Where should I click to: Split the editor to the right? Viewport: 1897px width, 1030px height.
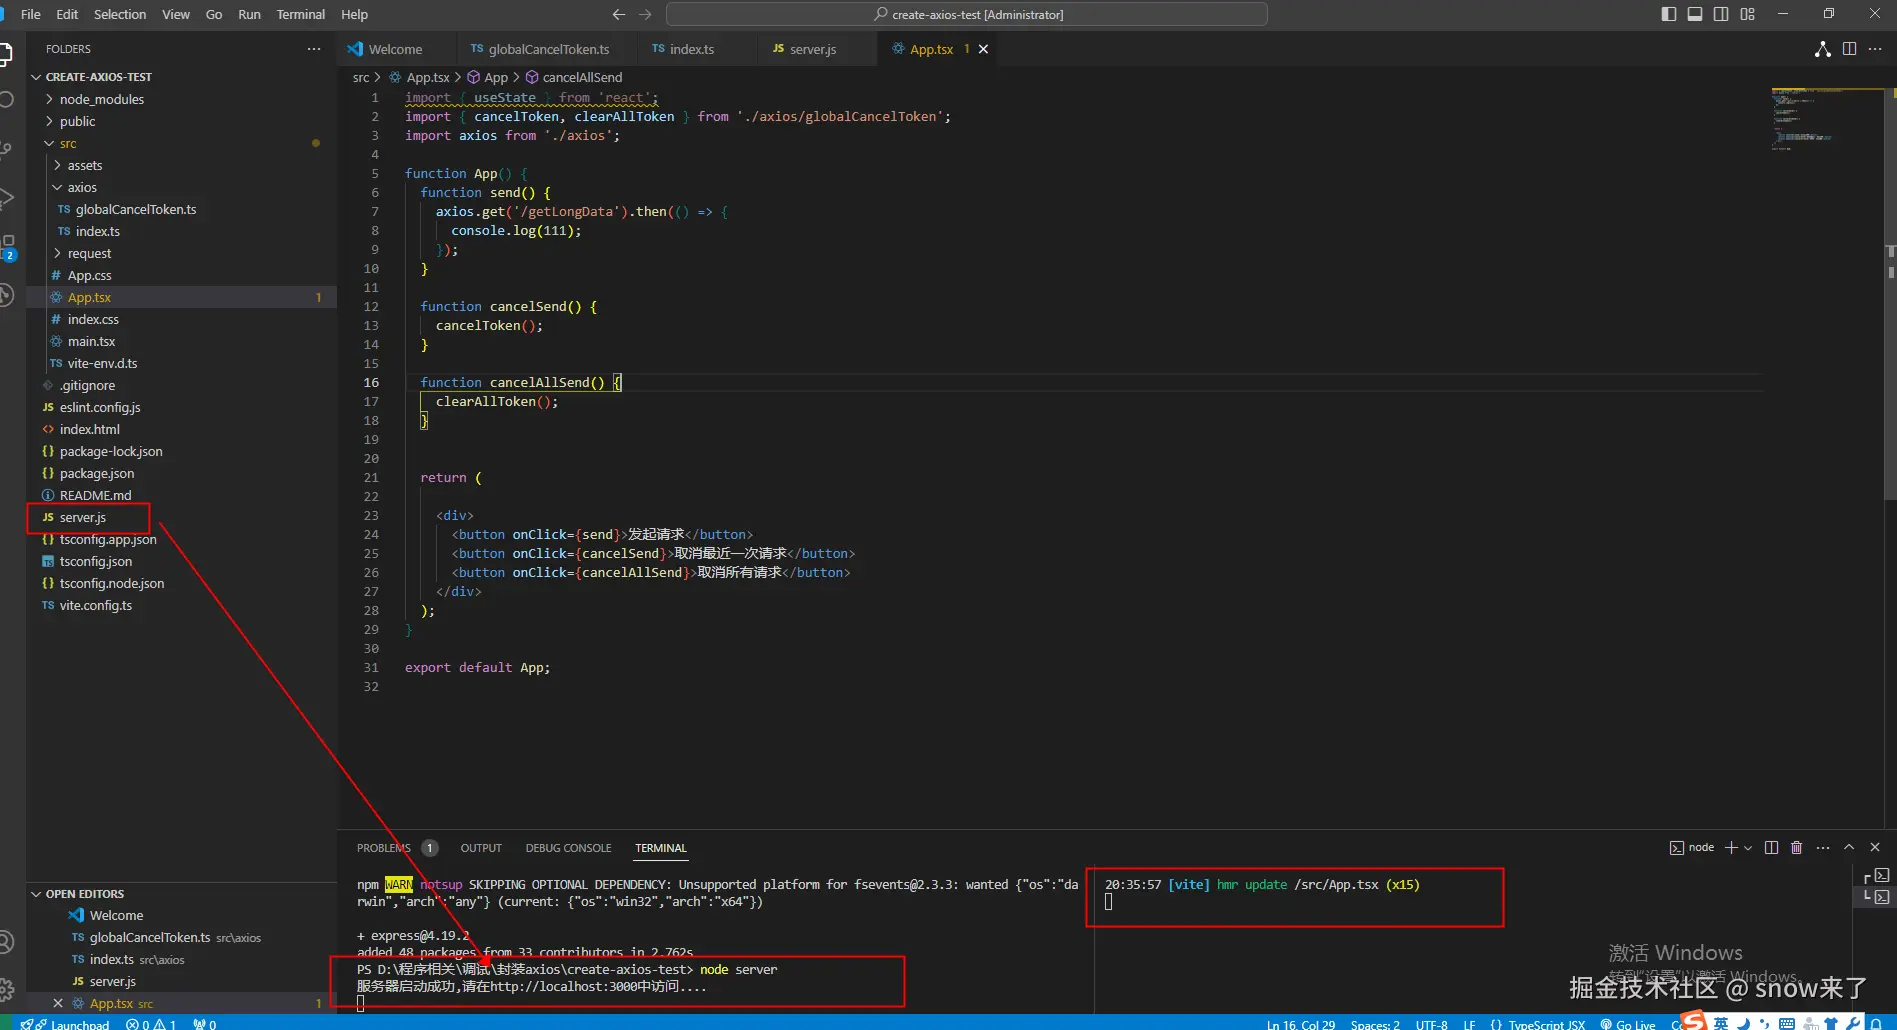(1849, 49)
